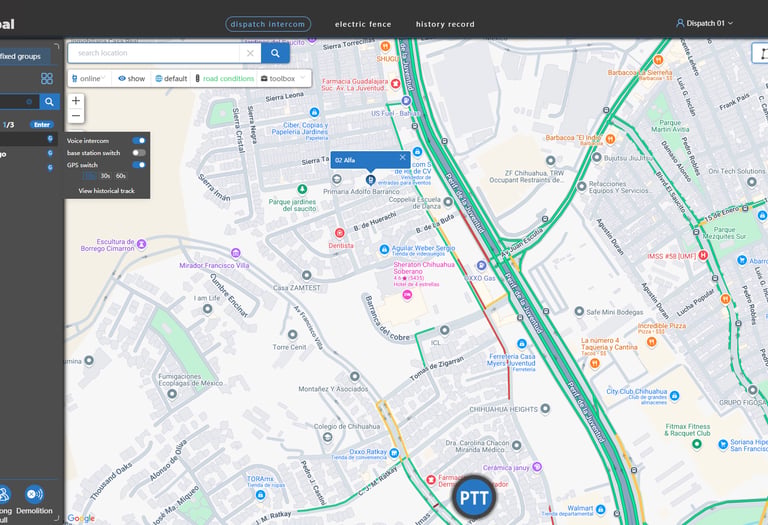Click the grid view icon in sidebar
This screenshot has width=768, height=525.
click(47, 78)
